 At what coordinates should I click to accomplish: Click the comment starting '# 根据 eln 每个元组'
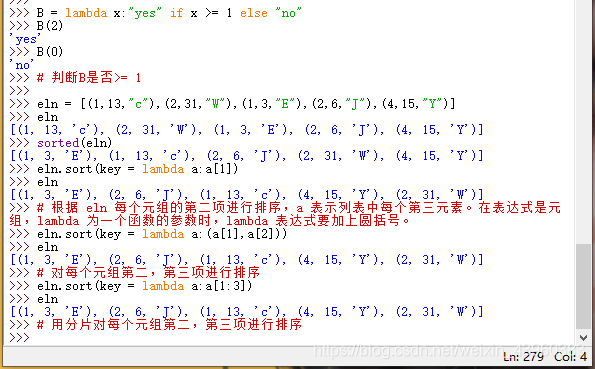tap(285, 214)
